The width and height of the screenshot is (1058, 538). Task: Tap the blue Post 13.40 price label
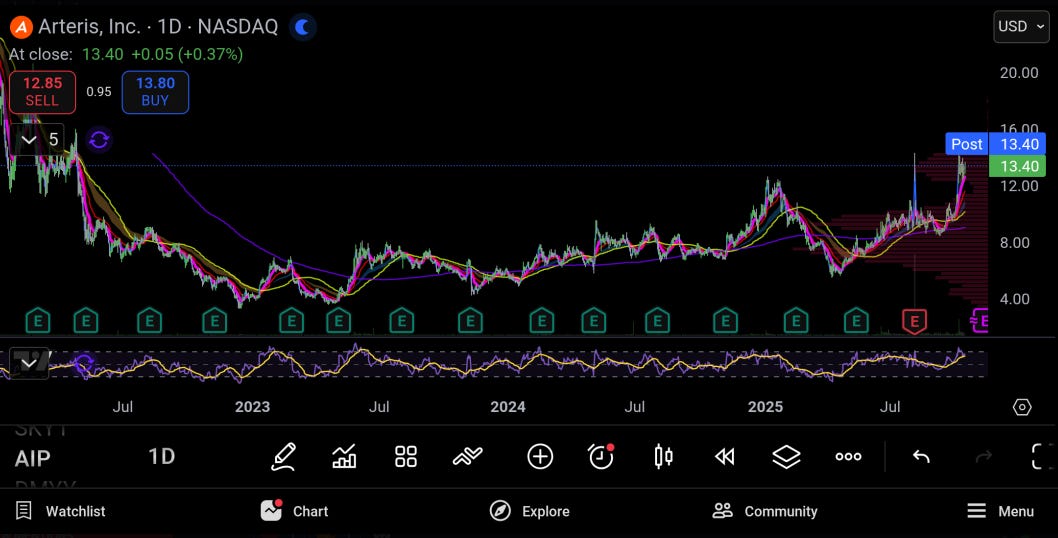pyautogui.click(x=996, y=144)
